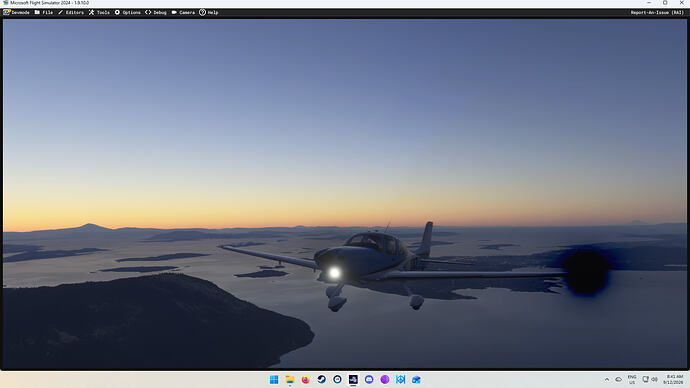The width and height of the screenshot is (690, 388).
Task: Open the Editors menu
Action: (71, 12)
